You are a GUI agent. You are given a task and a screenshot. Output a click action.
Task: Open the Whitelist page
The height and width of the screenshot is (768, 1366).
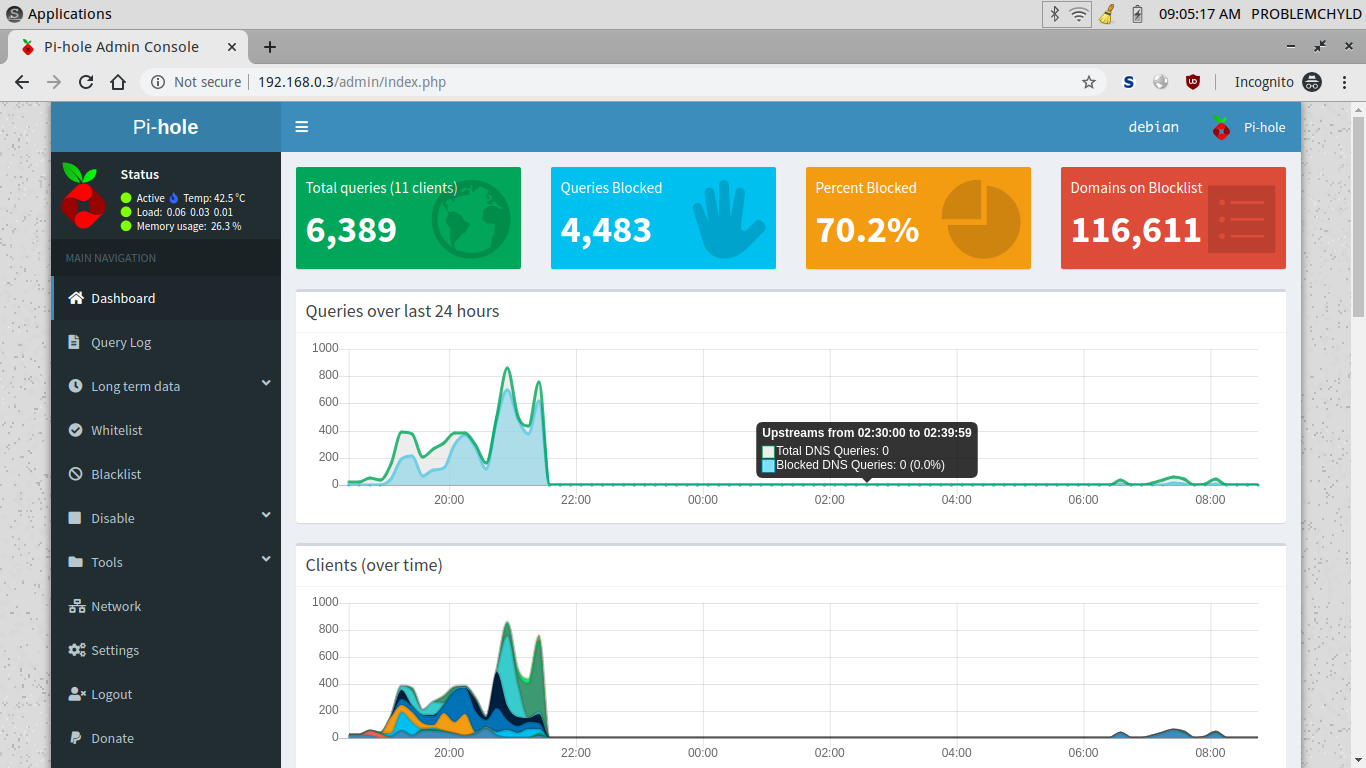click(x=166, y=430)
